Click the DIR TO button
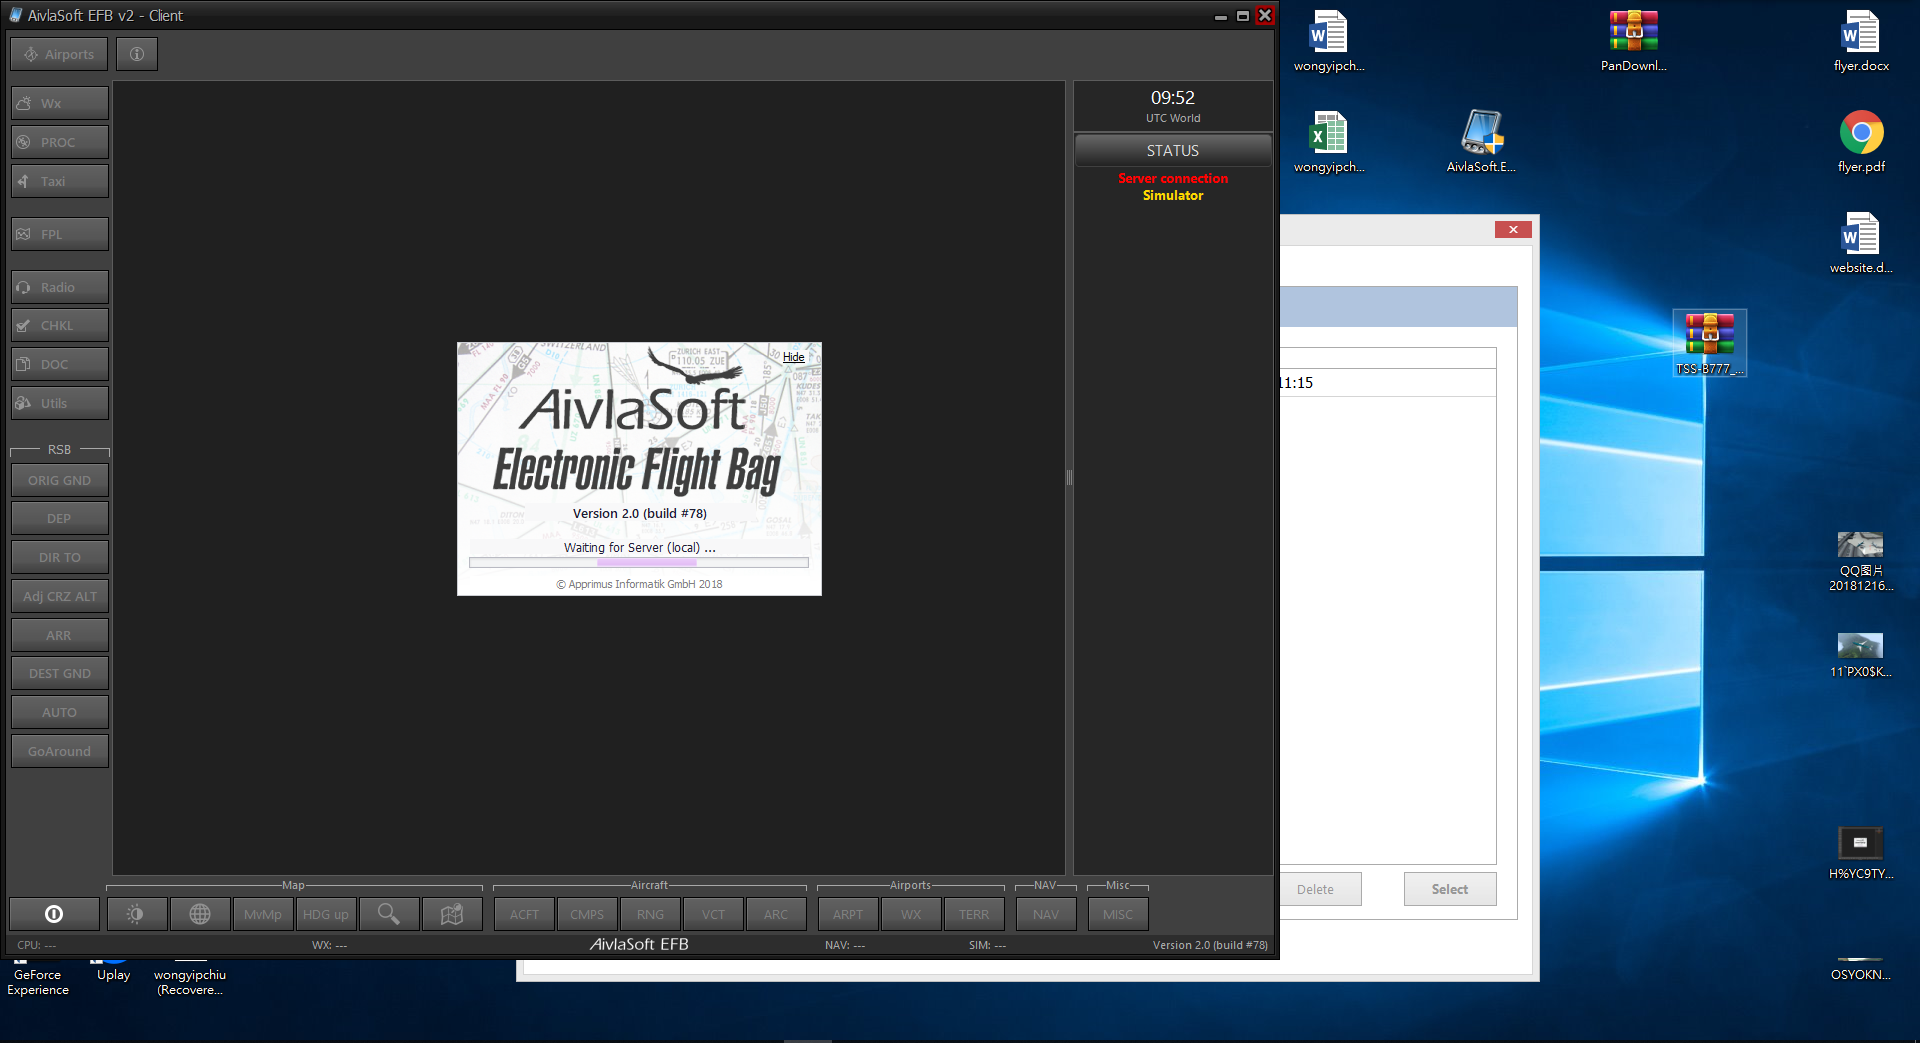Screen dimensions: 1920x1043 [60, 557]
